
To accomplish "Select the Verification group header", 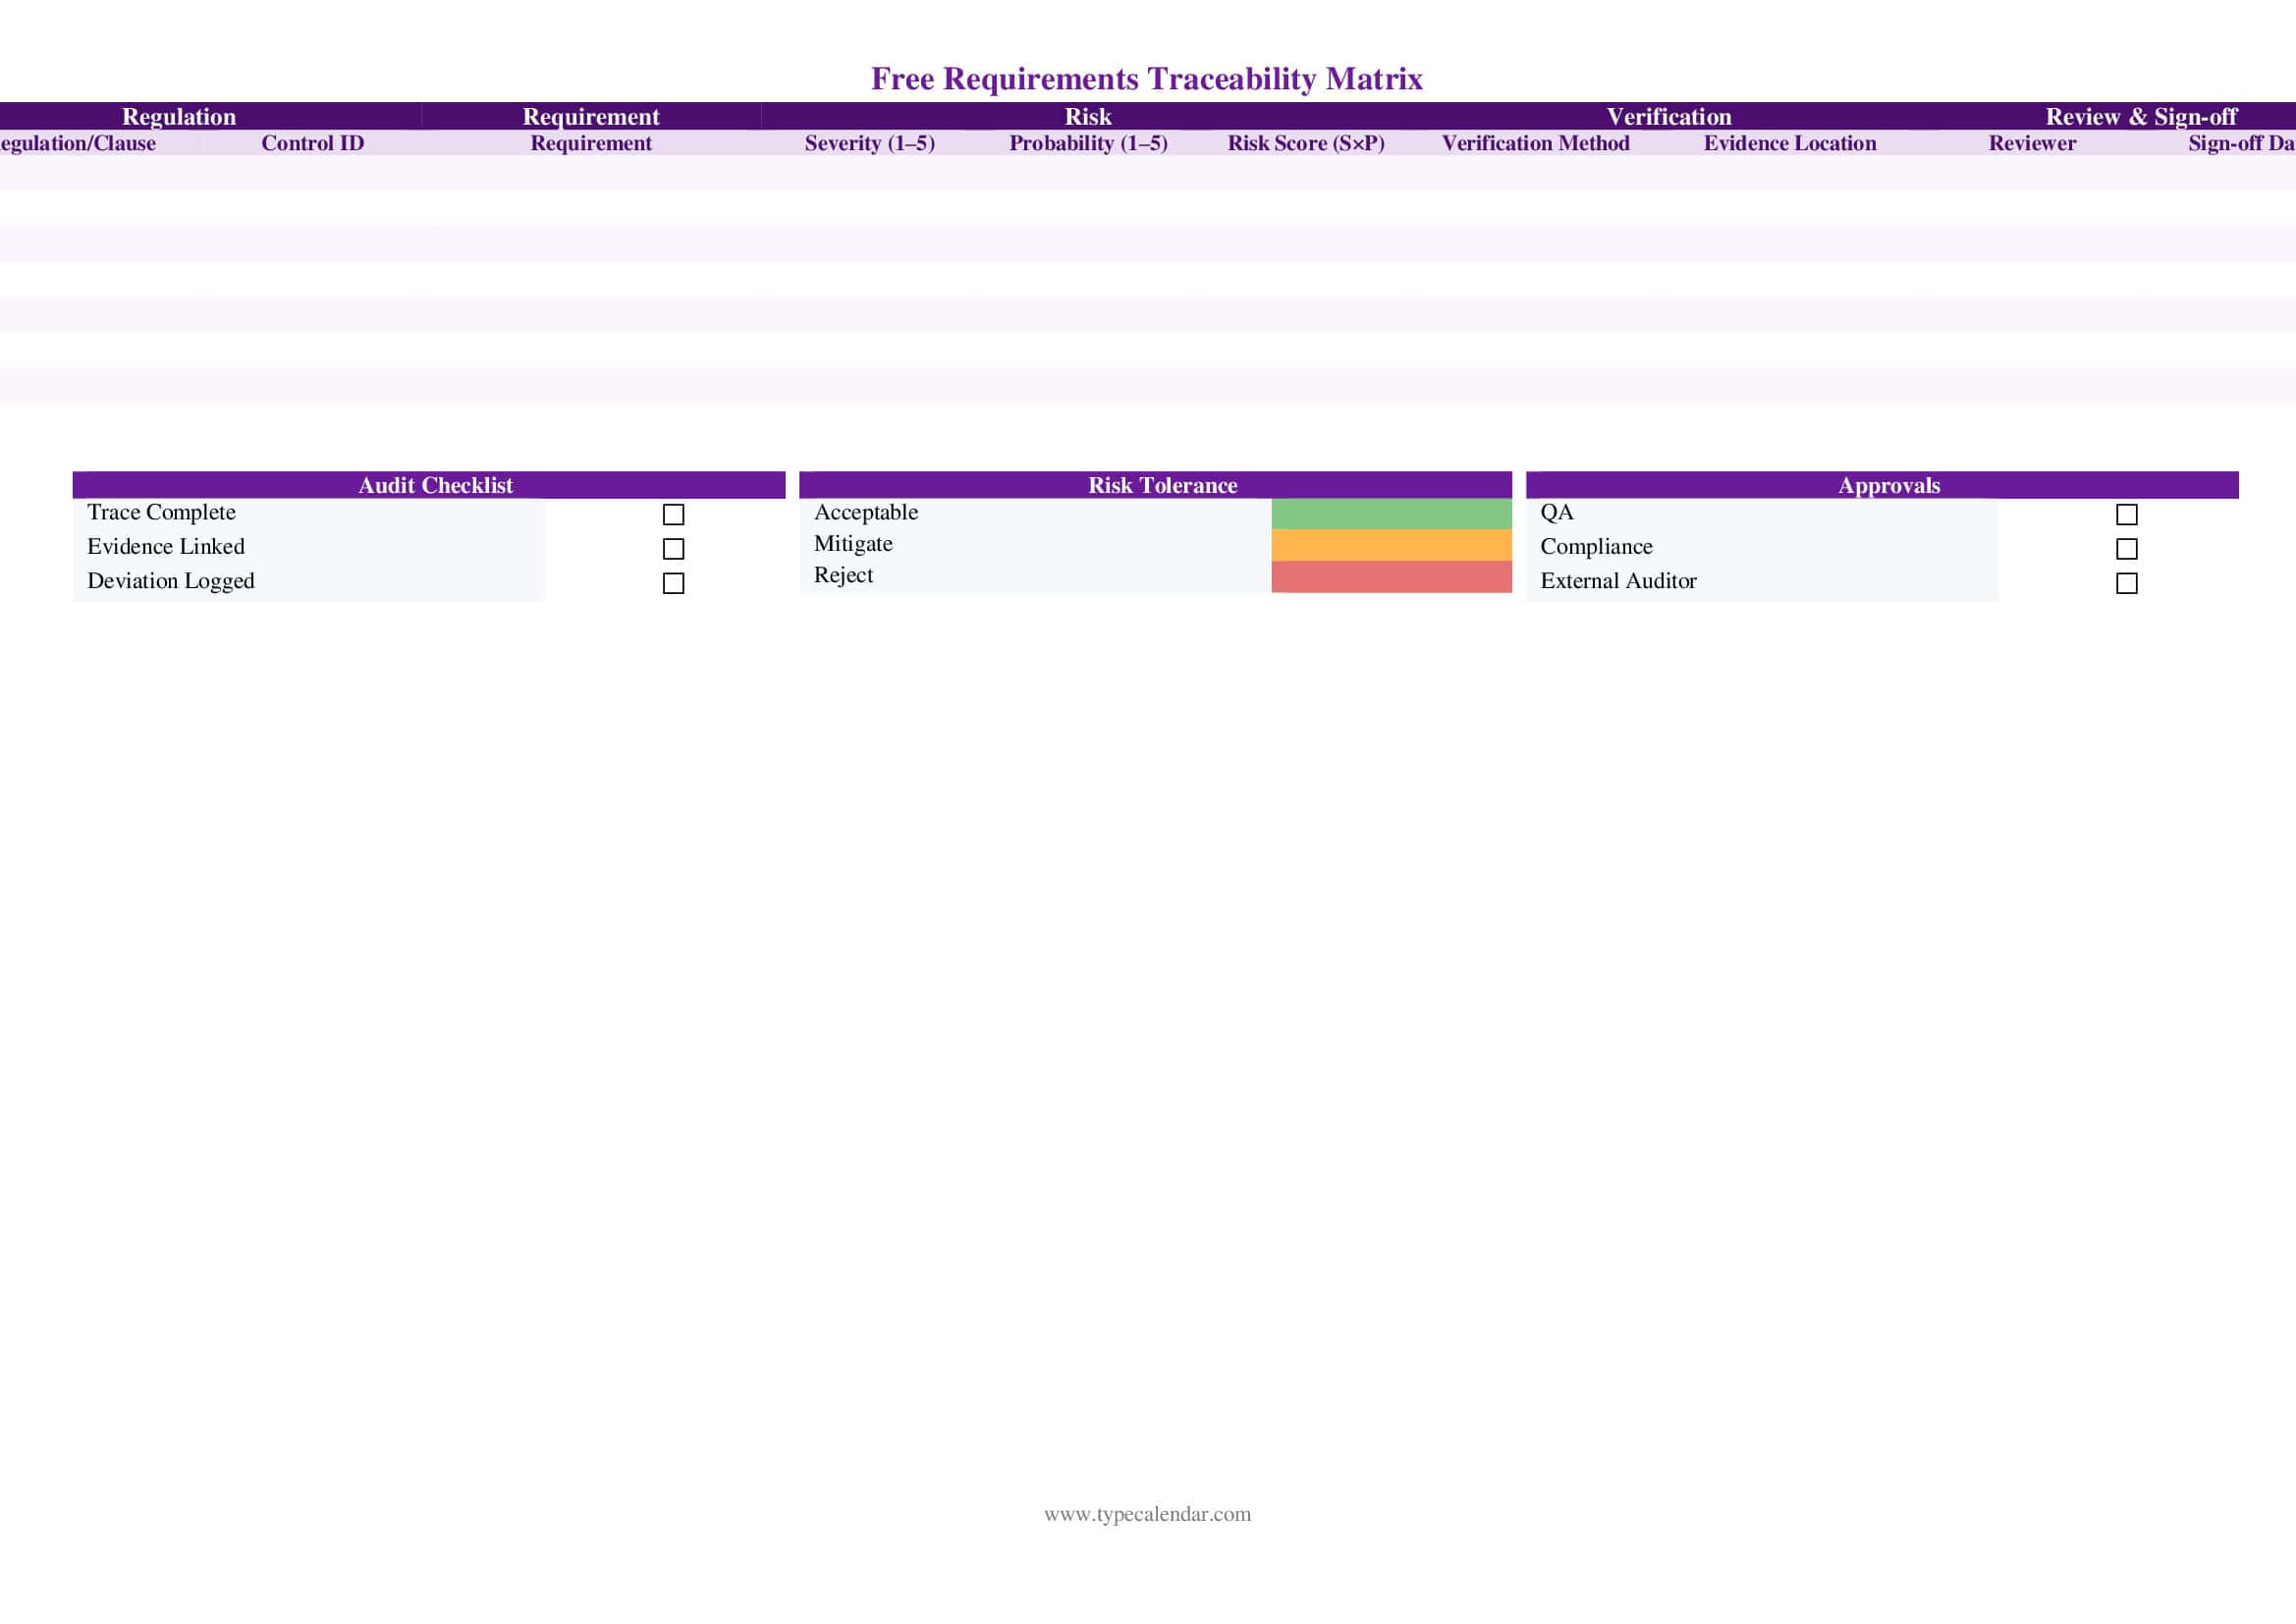I will click(x=1669, y=116).
